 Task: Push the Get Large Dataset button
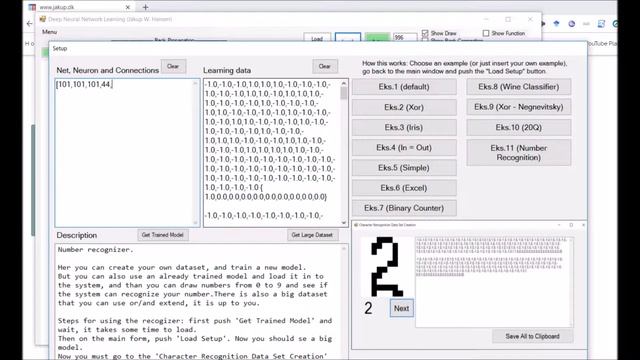coord(312,235)
